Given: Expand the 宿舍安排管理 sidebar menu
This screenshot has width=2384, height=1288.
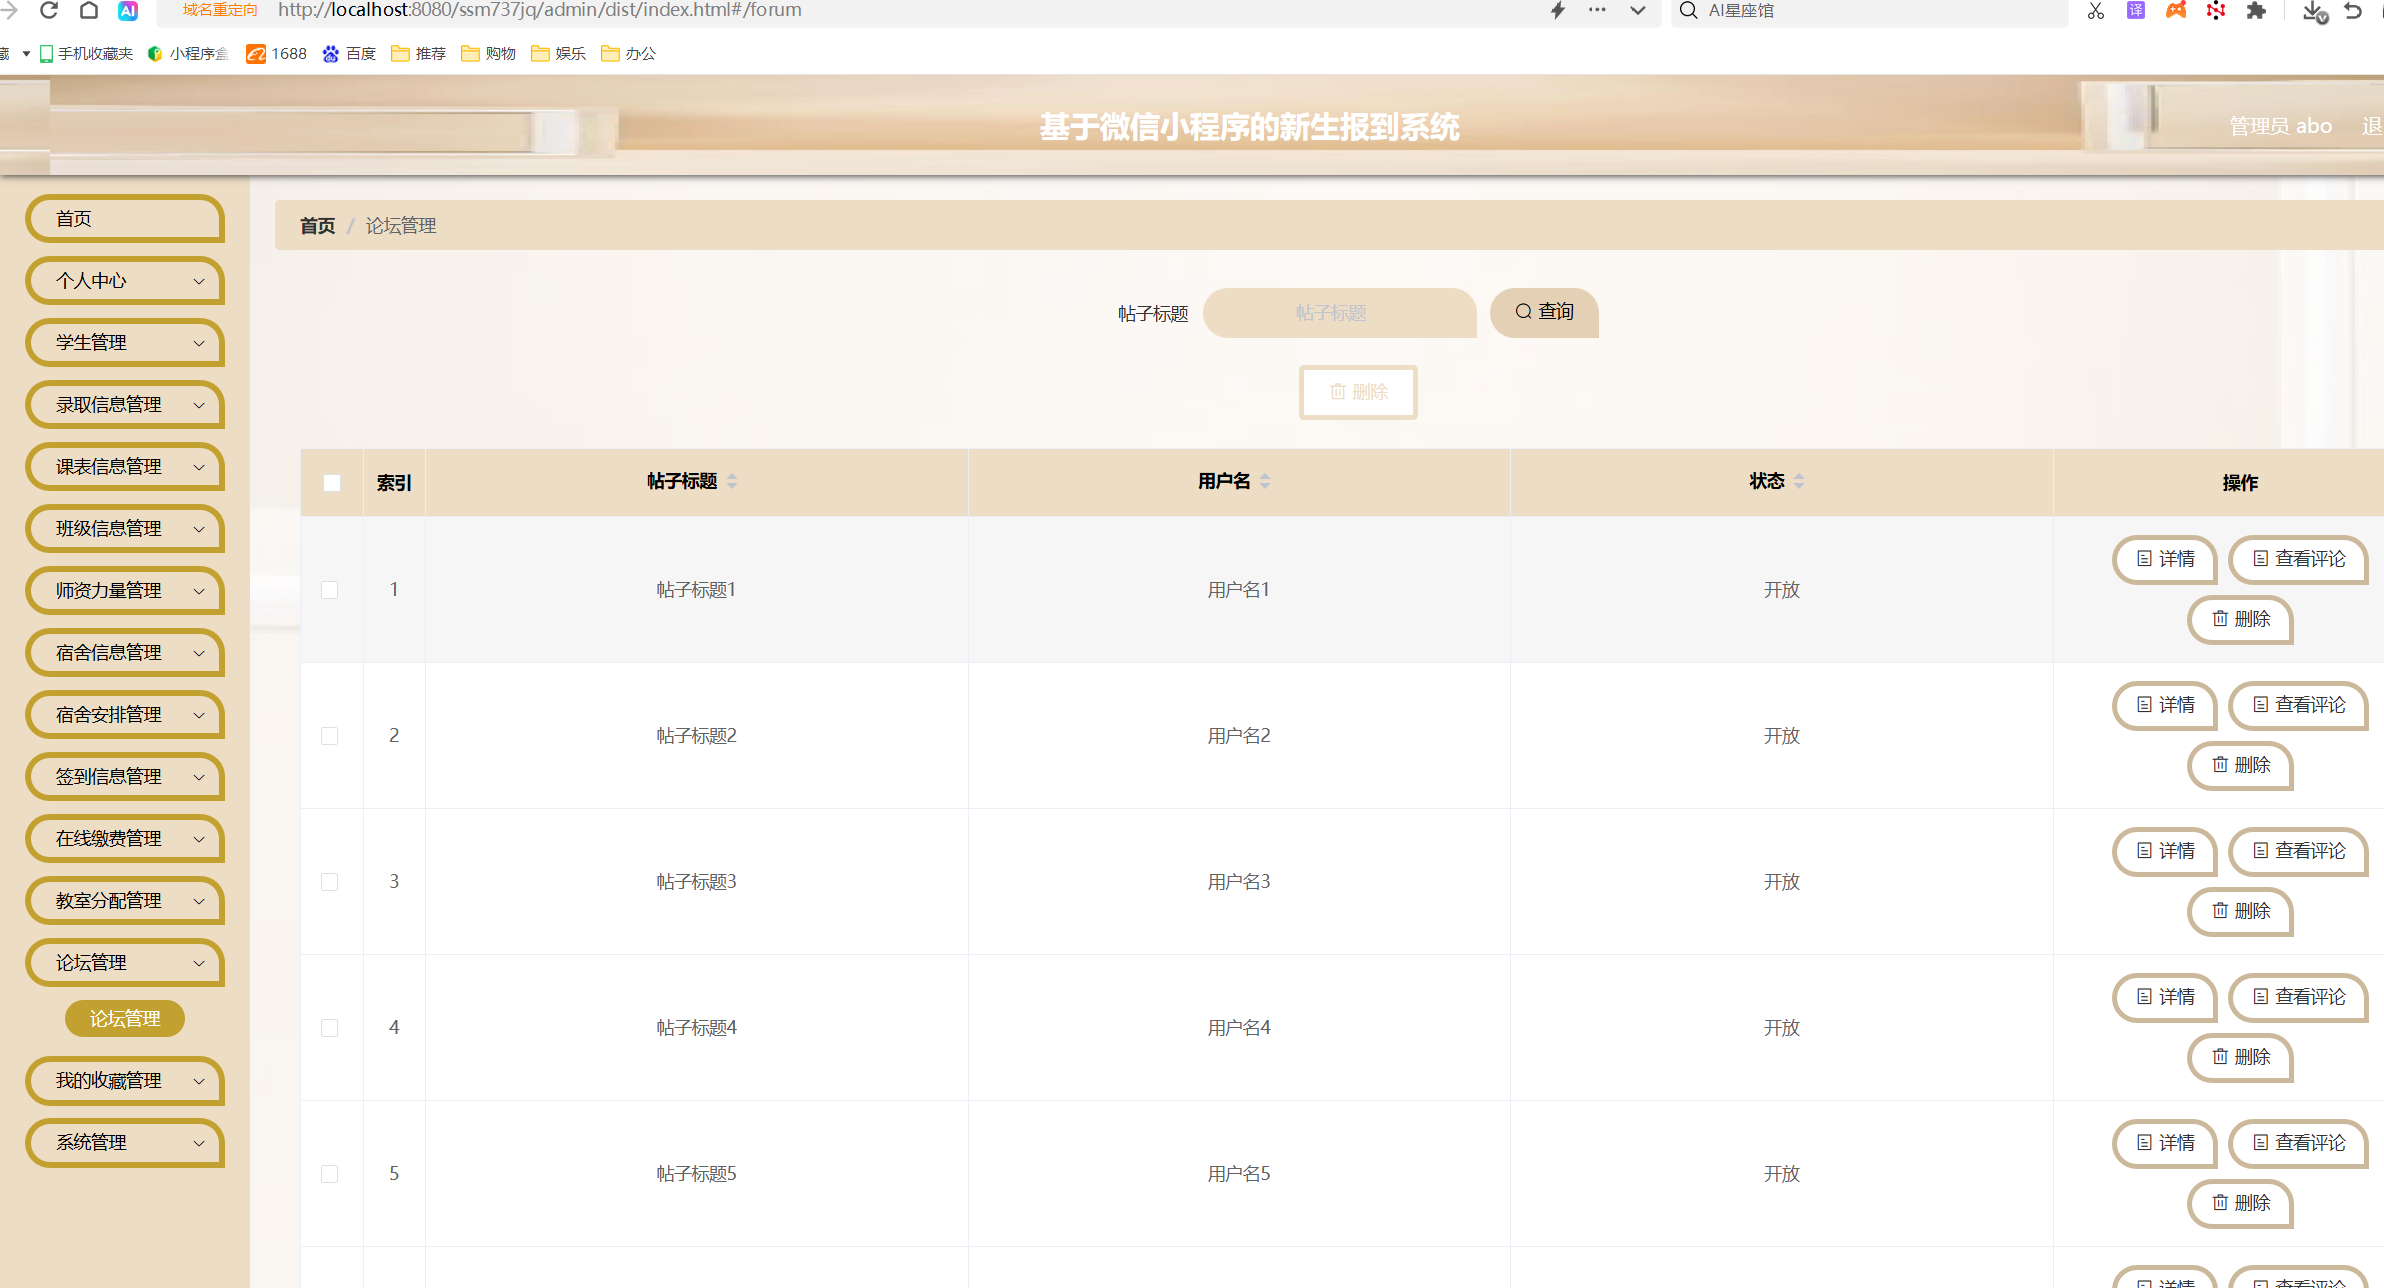Looking at the screenshot, I should click(125, 715).
